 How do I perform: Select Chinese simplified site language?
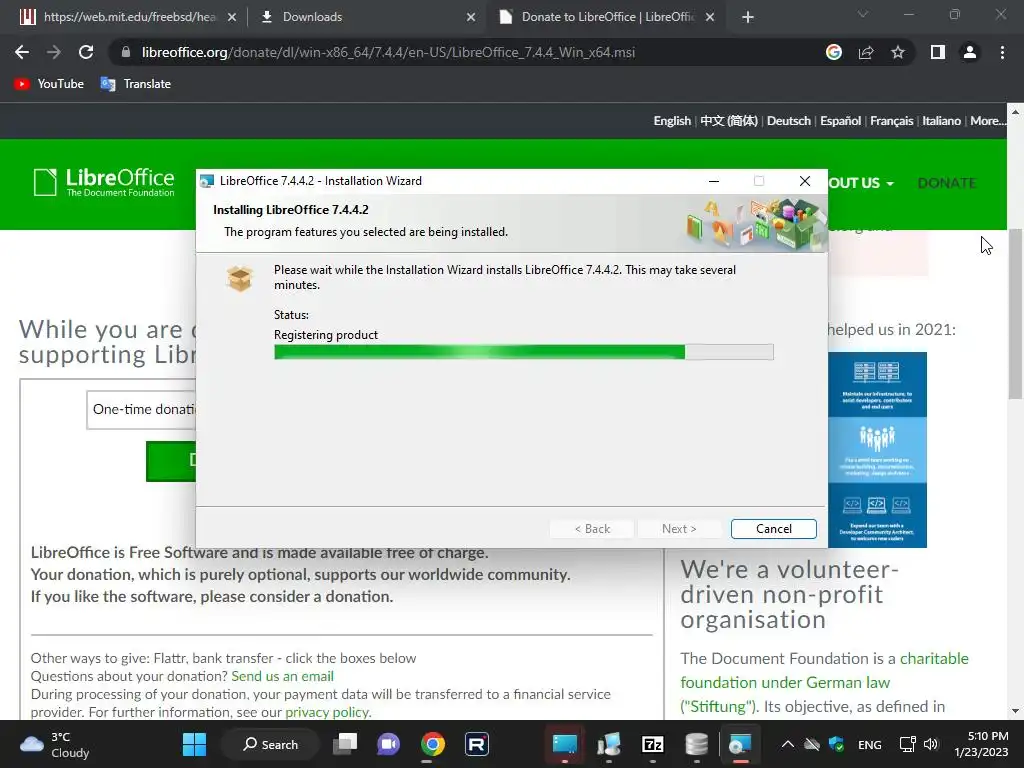tap(729, 121)
